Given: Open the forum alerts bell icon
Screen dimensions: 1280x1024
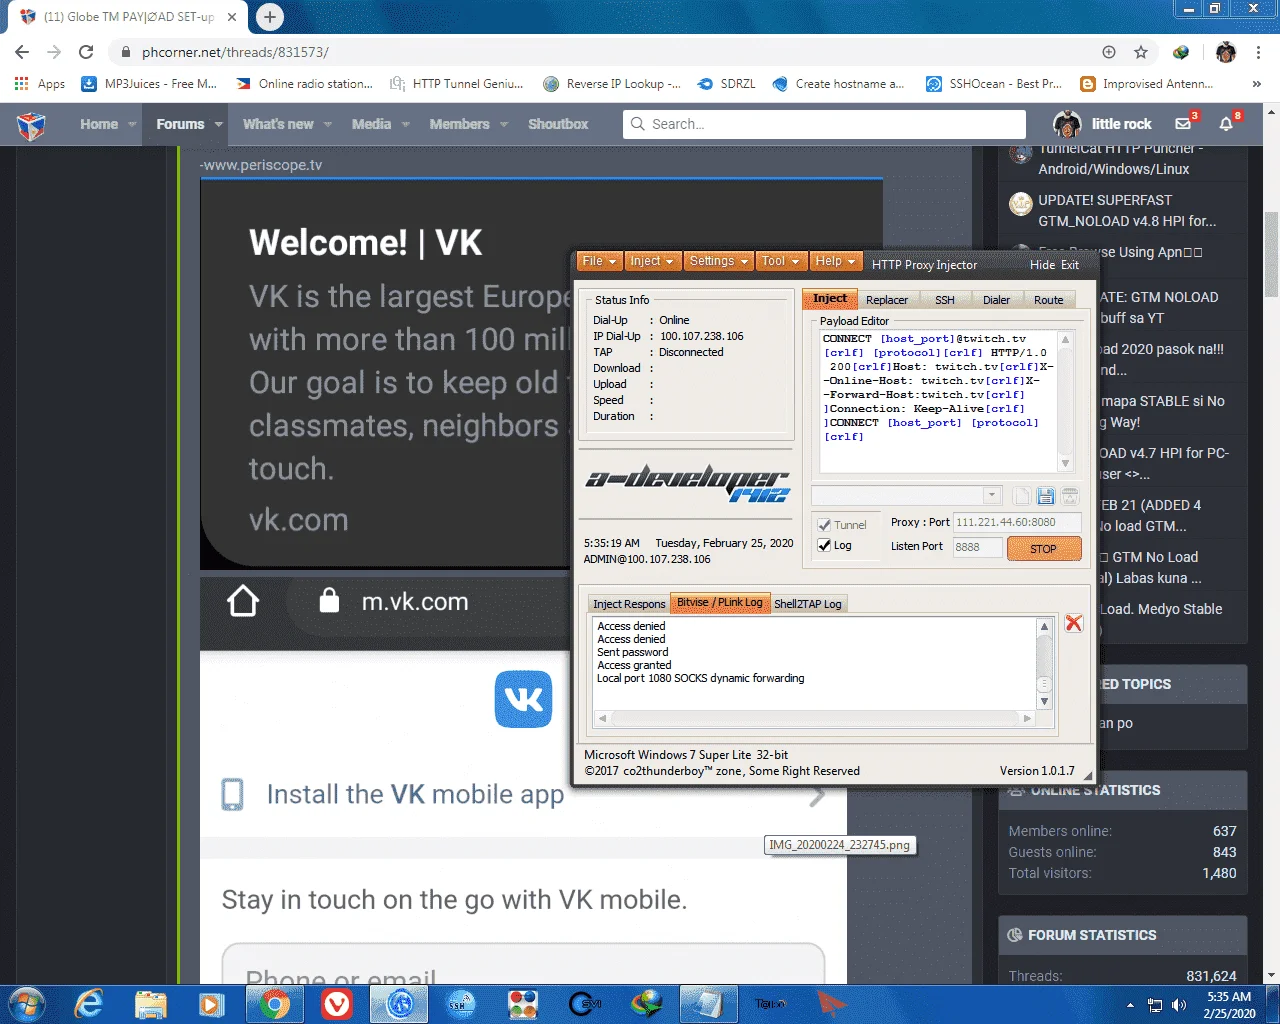Looking at the screenshot, I should click(x=1226, y=124).
